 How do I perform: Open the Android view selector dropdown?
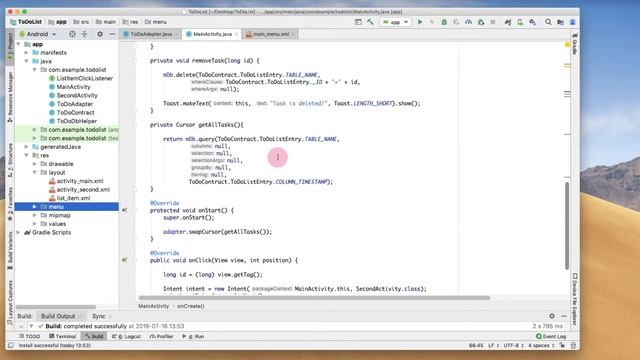[38, 34]
